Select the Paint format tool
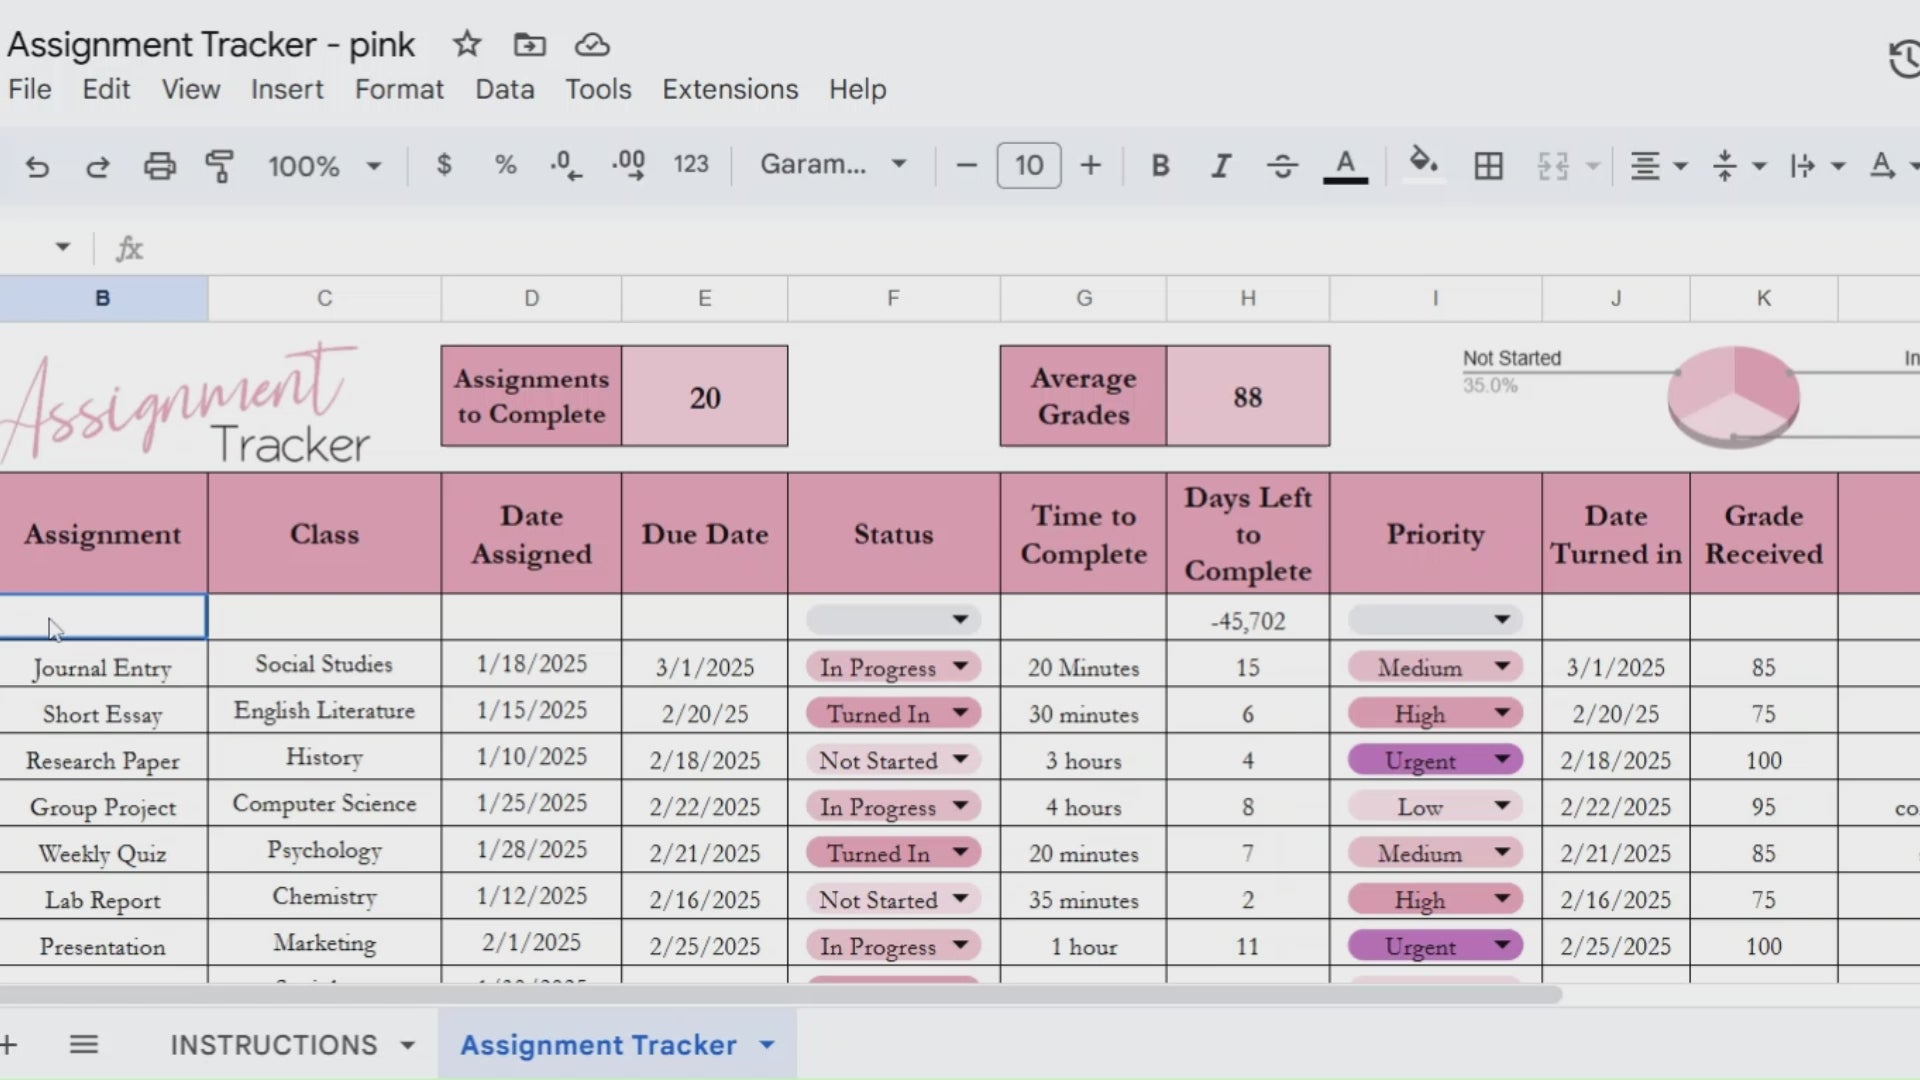This screenshot has height=1080, width=1920. [x=220, y=165]
